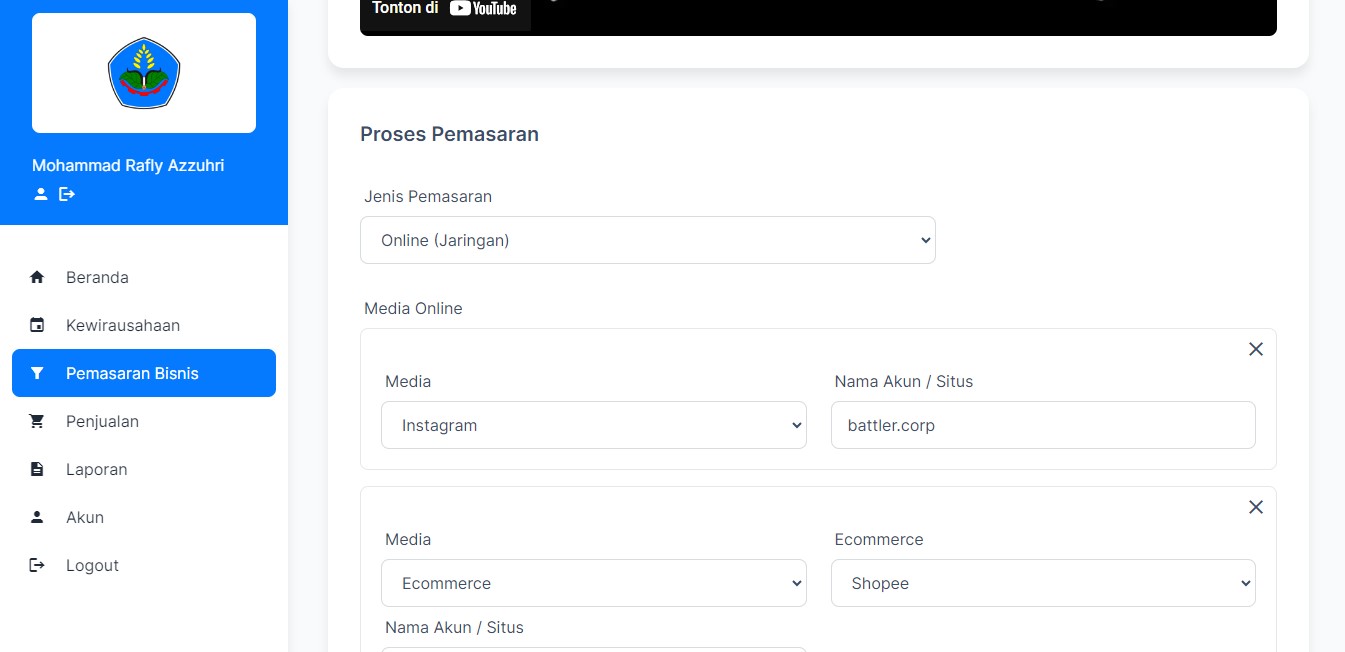Click the school logo in the sidebar
The height and width of the screenshot is (652, 1345).
click(x=144, y=73)
